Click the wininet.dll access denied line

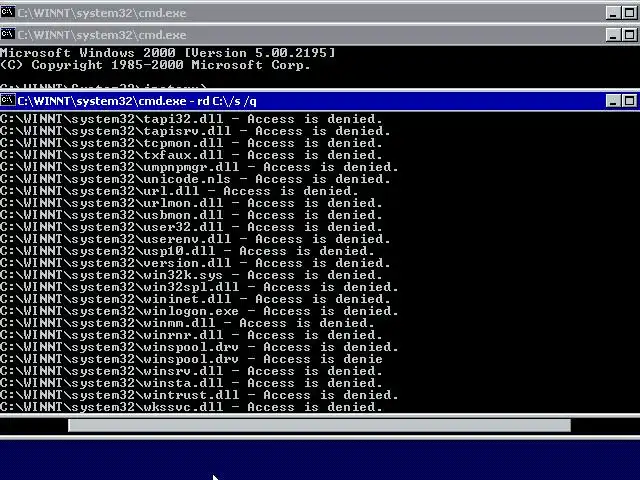(x=196, y=299)
